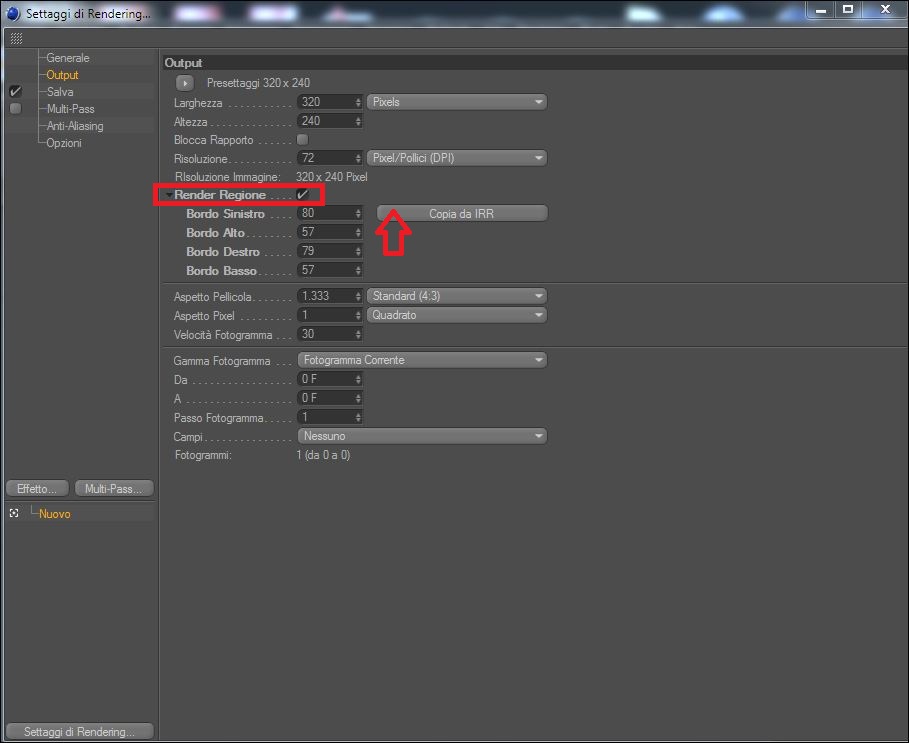The height and width of the screenshot is (743, 909).
Task: Click the target icon beside Nuovo
Action: click(14, 513)
